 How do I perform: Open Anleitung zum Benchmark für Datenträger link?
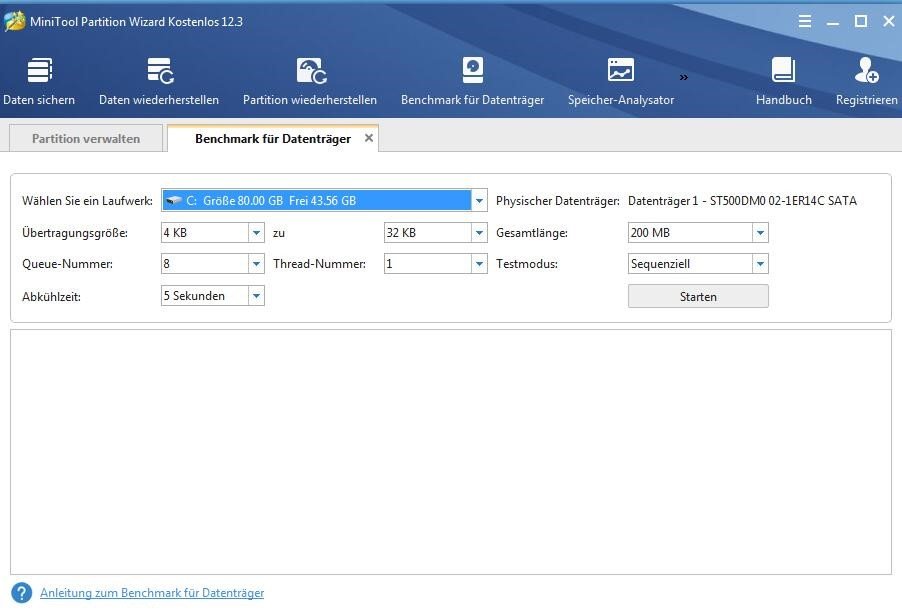pyautogui.click(x=152, y=593)
